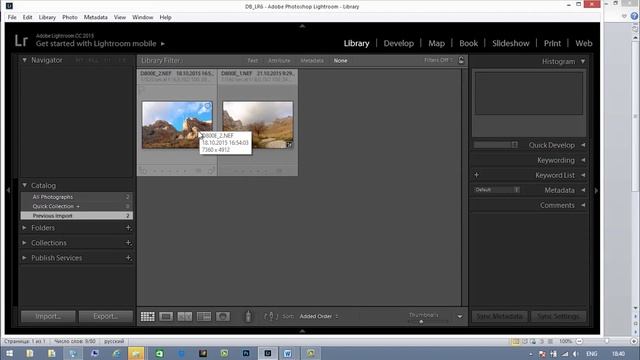Create a new collection with plus icon
640x360 pixels.
tap(128, 243)
